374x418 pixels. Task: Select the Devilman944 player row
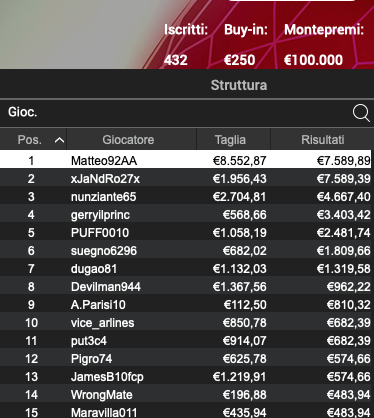tap(187, 285)
